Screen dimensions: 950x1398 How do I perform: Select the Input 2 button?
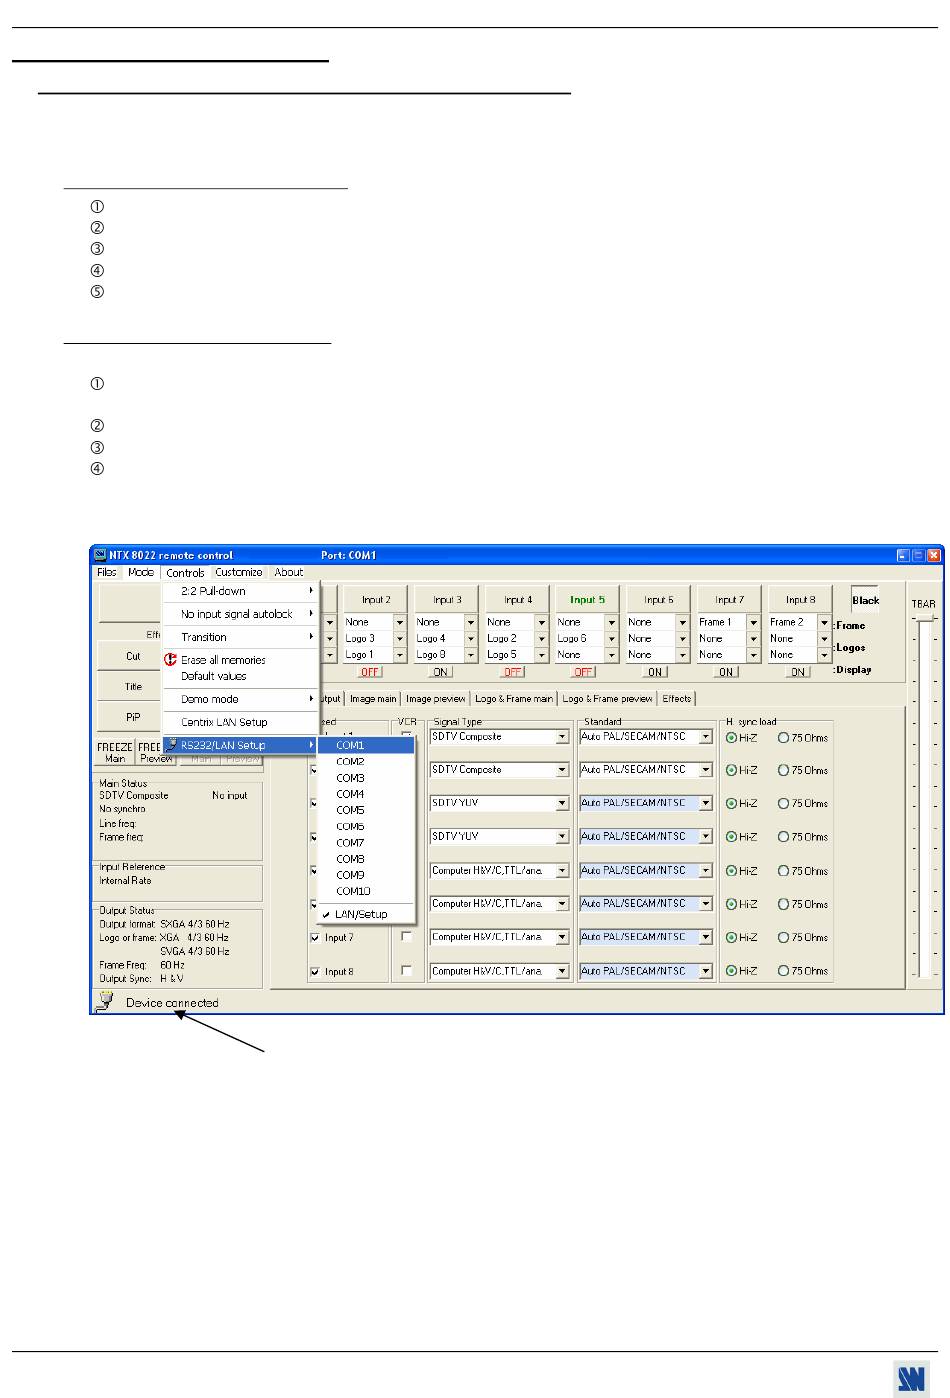376,600
